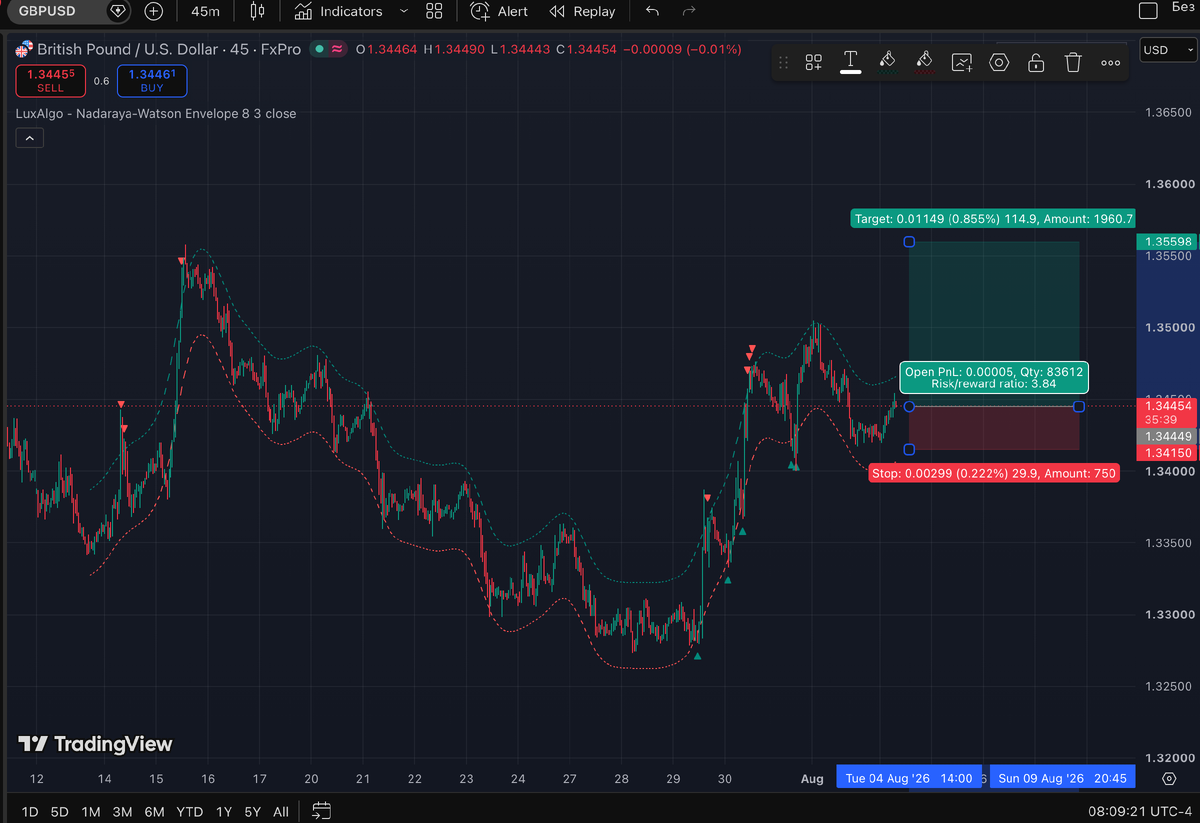1200x823 pixels.
Task: Click the undo arrow
Action: (653, 11)
